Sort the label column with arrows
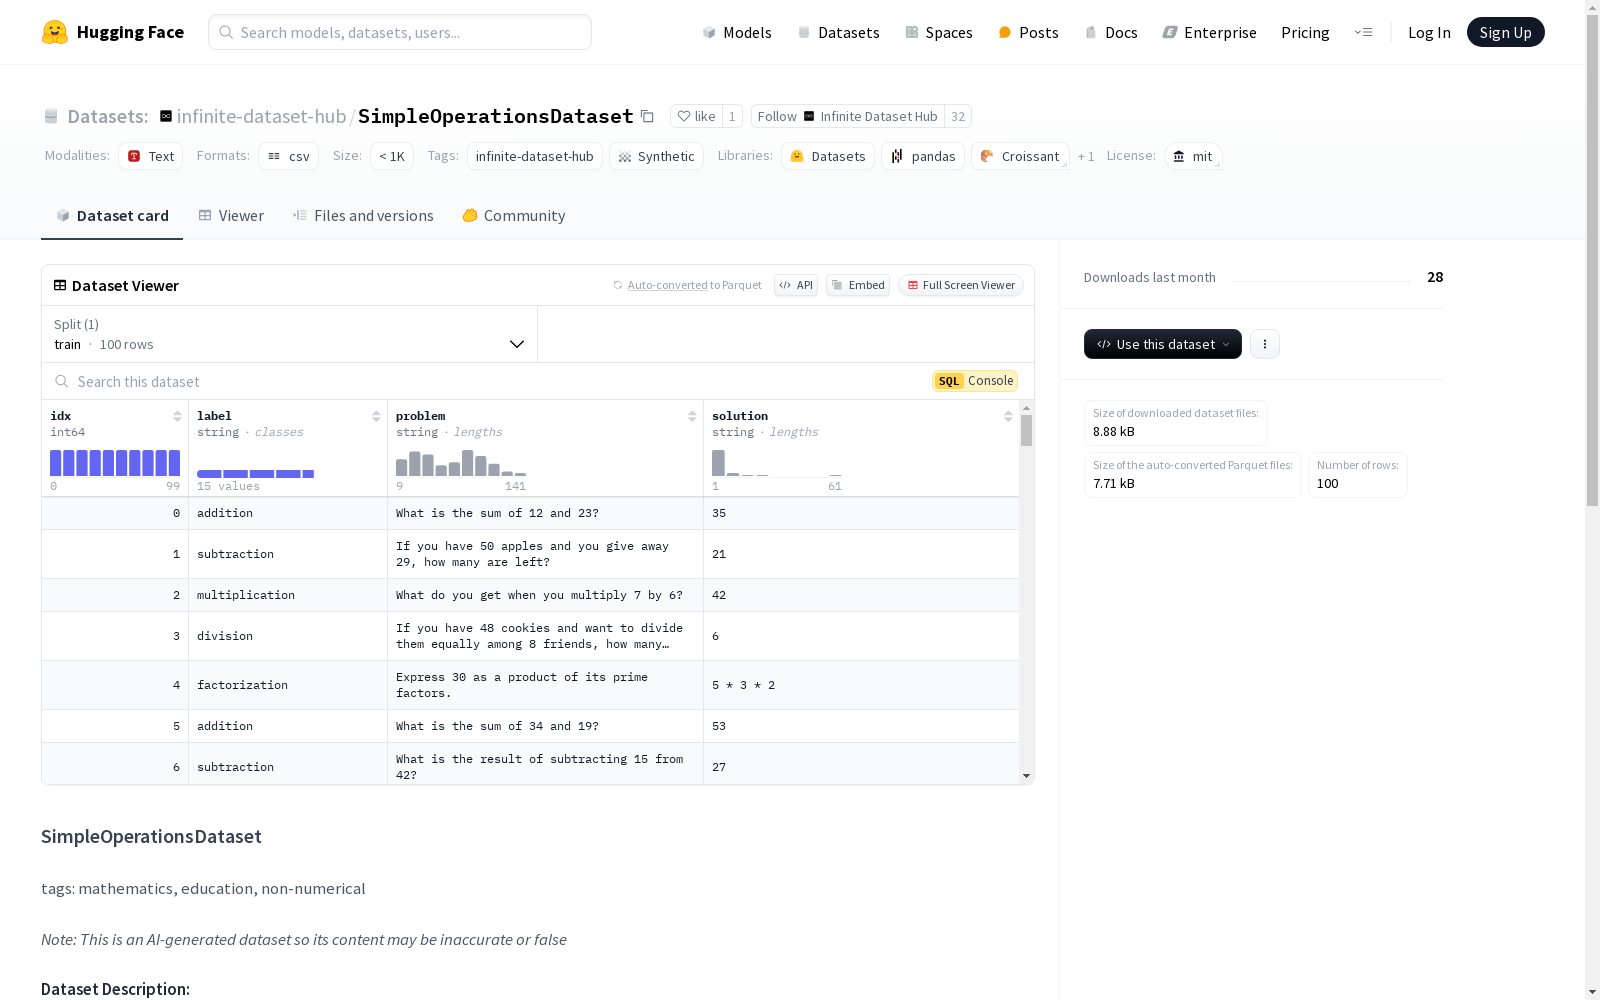The image size is (1600, 1000). 376,416
